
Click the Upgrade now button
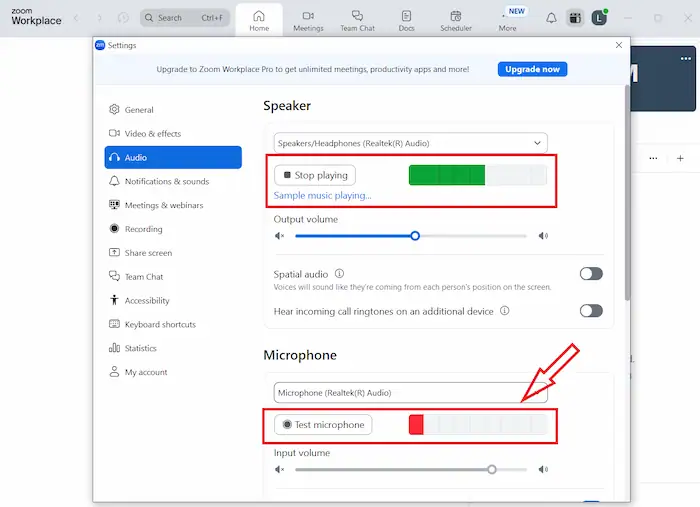point(532,69)
